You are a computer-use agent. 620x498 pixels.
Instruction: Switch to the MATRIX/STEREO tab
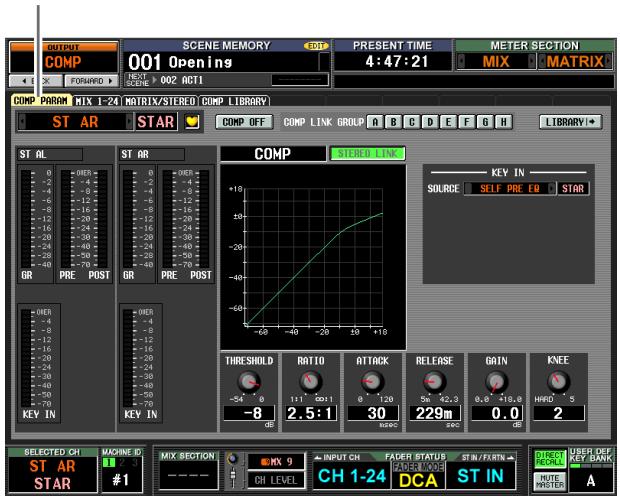click(x=160, y=101)
